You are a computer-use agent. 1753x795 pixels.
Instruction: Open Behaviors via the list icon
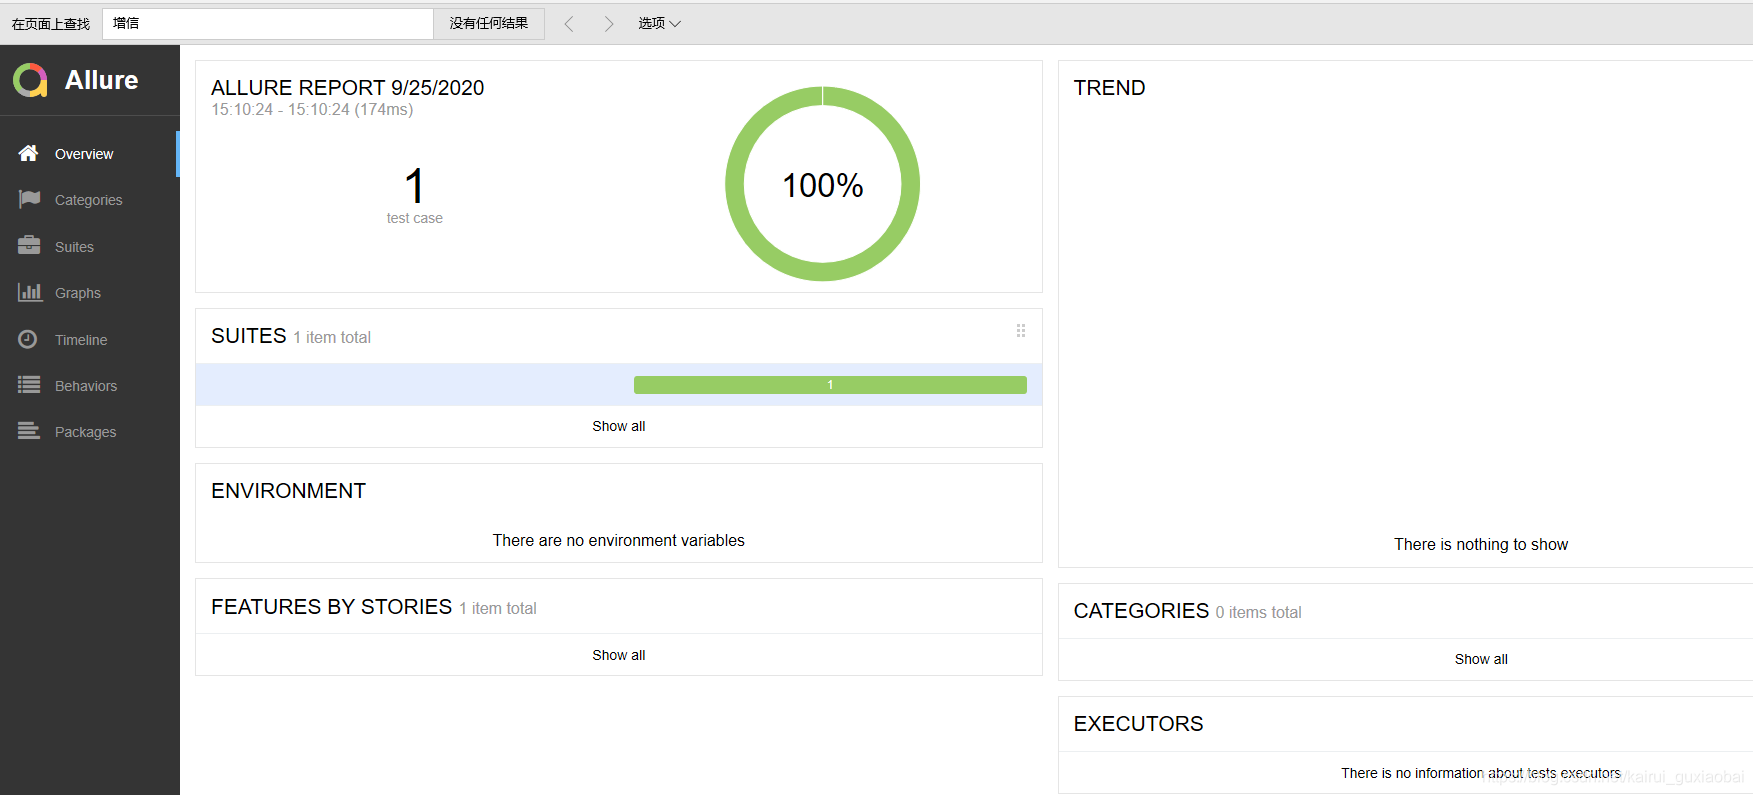(x=29, y=385)
